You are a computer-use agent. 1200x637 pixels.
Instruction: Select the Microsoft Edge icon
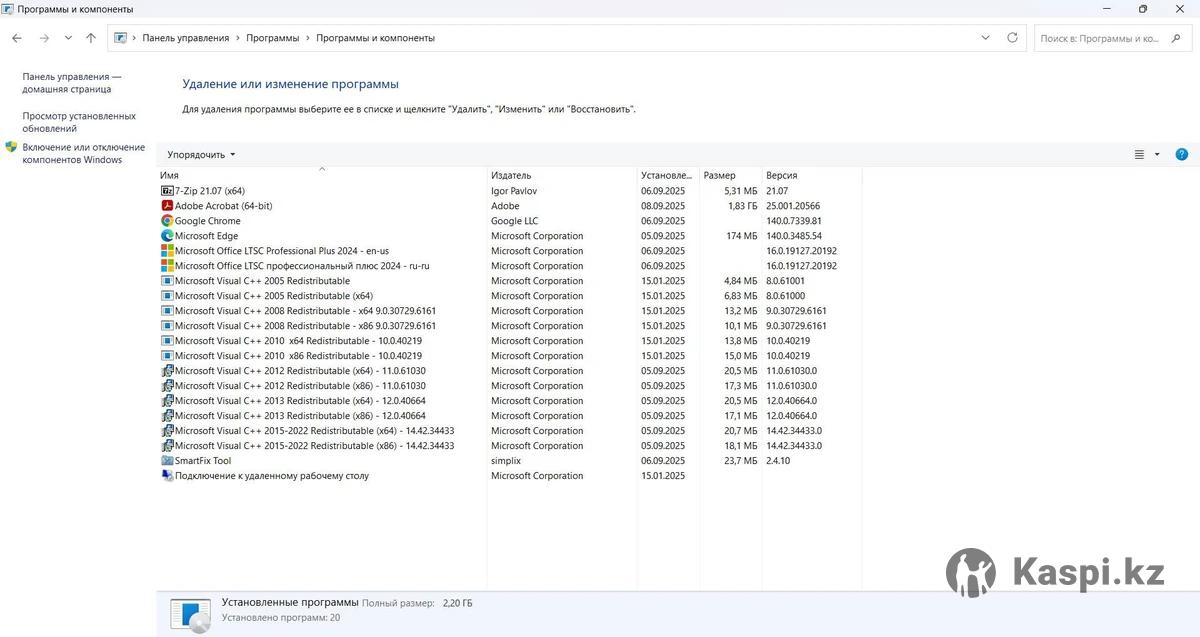pyautogui.click(x=167, y=236)
